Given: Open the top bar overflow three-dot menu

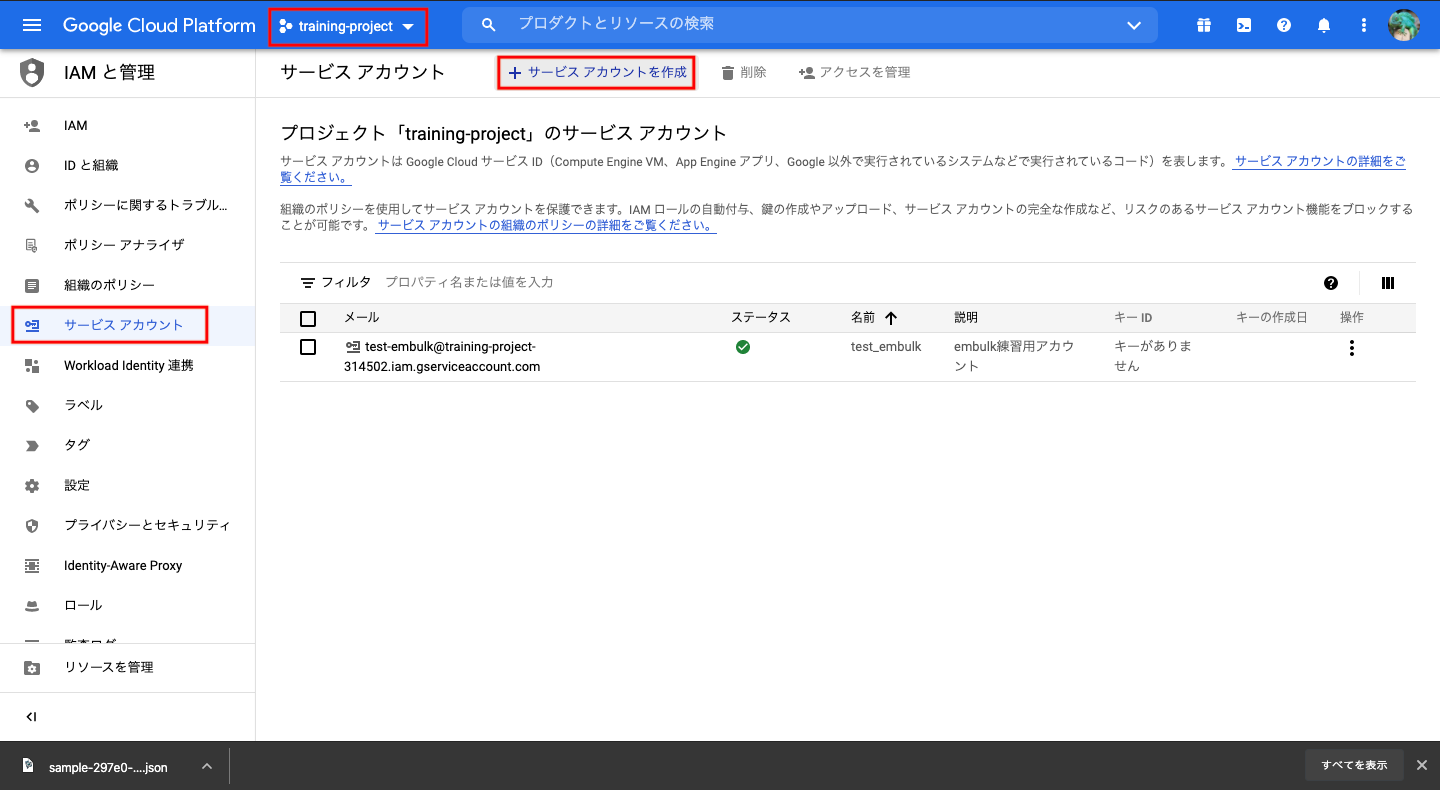Looking at the screenshot, I should 1363,25.
